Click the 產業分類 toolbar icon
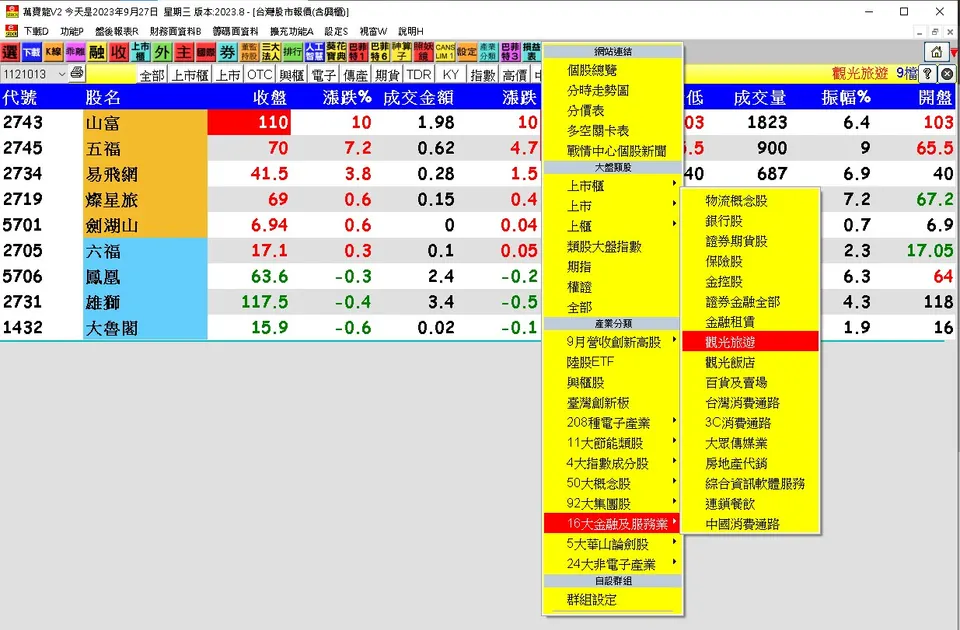The width and height of the screenshot is (960, 630). pos(488,53)
